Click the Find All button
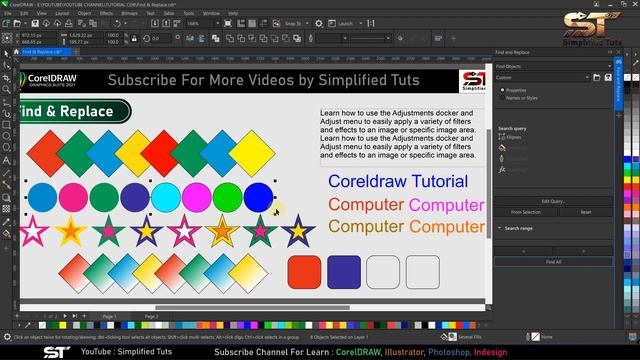 point(553,262)
